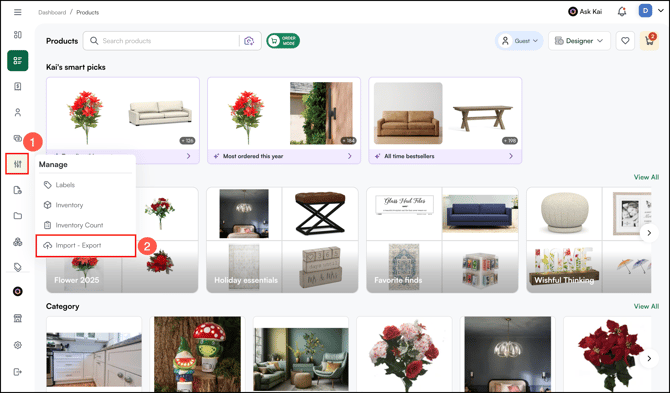The height and width of the screenshot is (393, 670).
Task: Open the All time bestsellers card
Action: click(445, 120)
